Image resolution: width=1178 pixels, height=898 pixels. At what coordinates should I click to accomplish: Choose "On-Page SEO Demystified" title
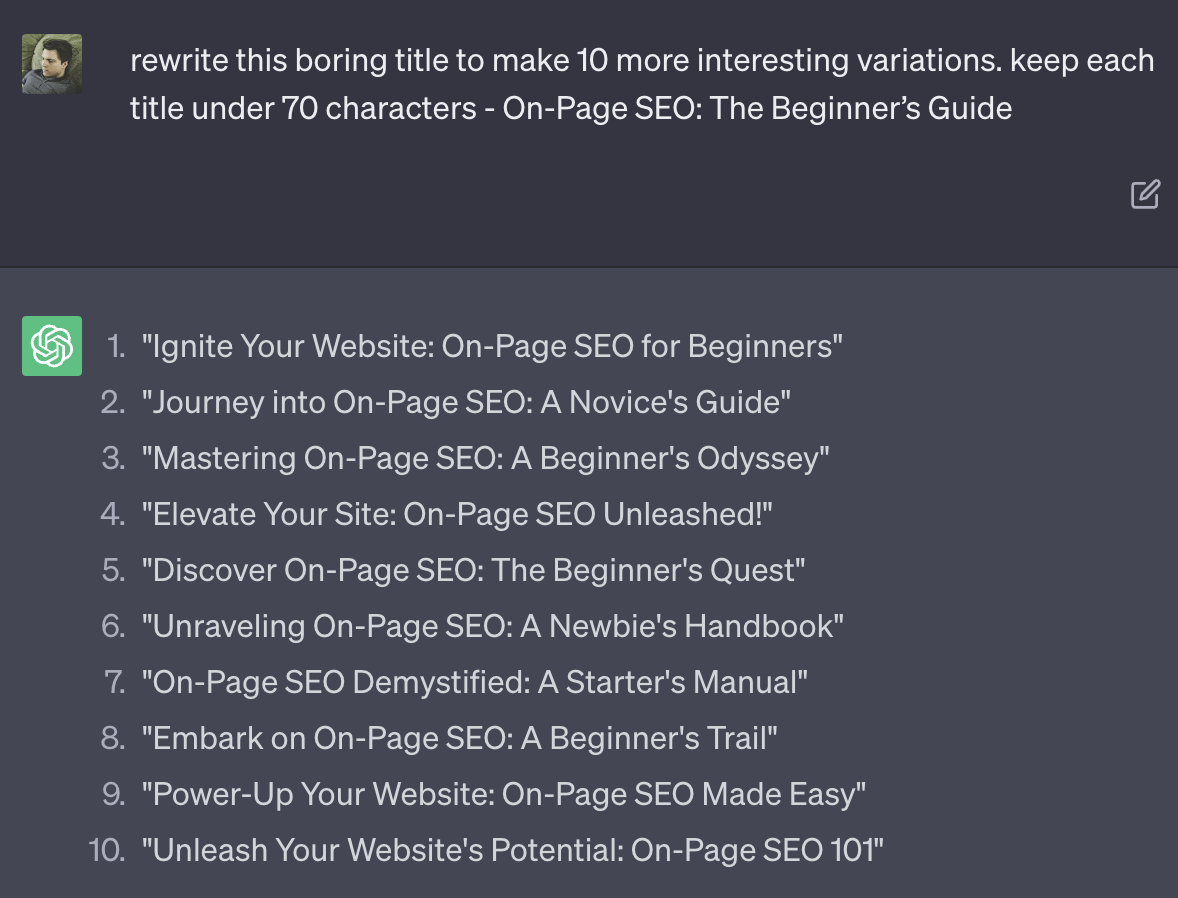(474, 683)
